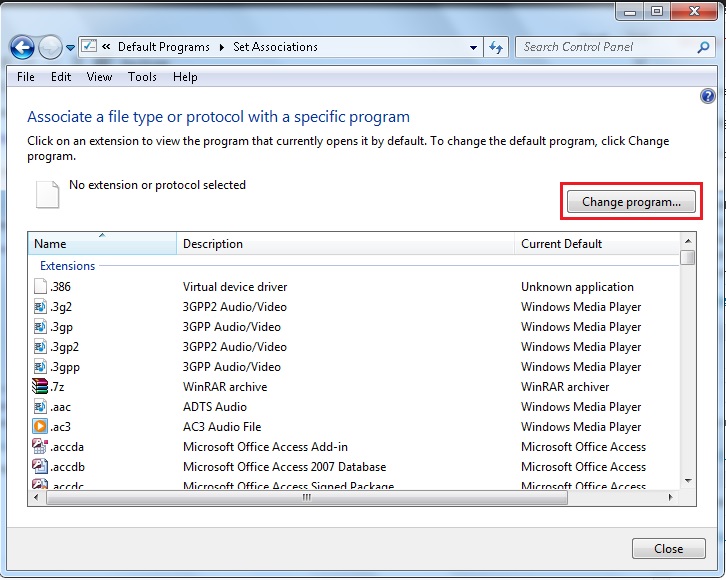The width and height of the screenshot is (726, 580).
Task: Click the .7z WinRAR archive icon
Action: point(40,387)
